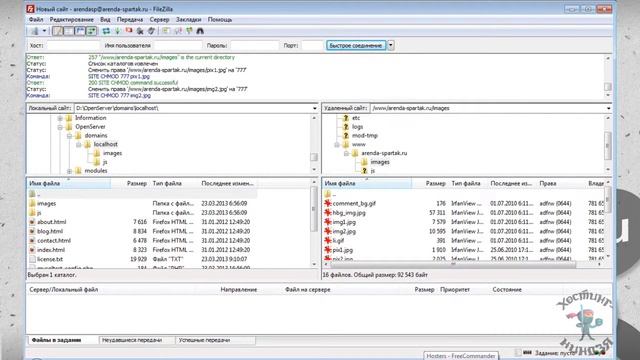Sort remote list by Права column

tap(548, 184)
